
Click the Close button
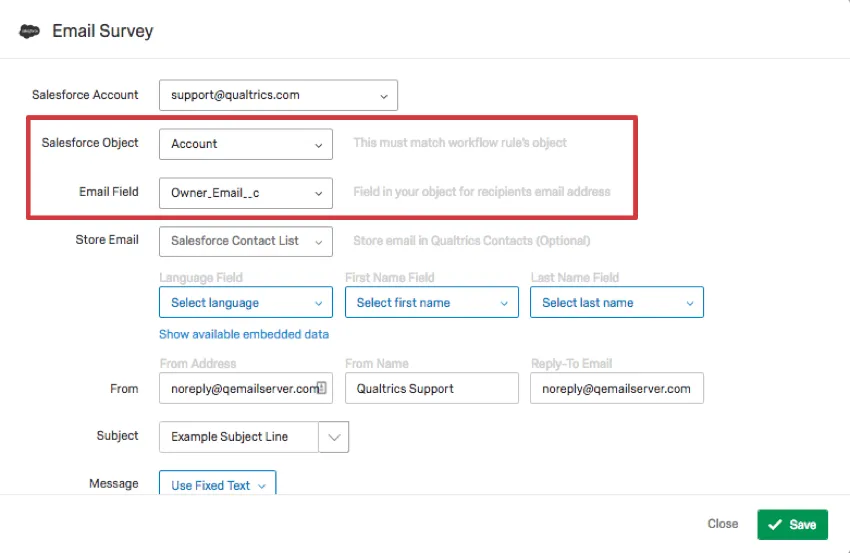(722, 524)
